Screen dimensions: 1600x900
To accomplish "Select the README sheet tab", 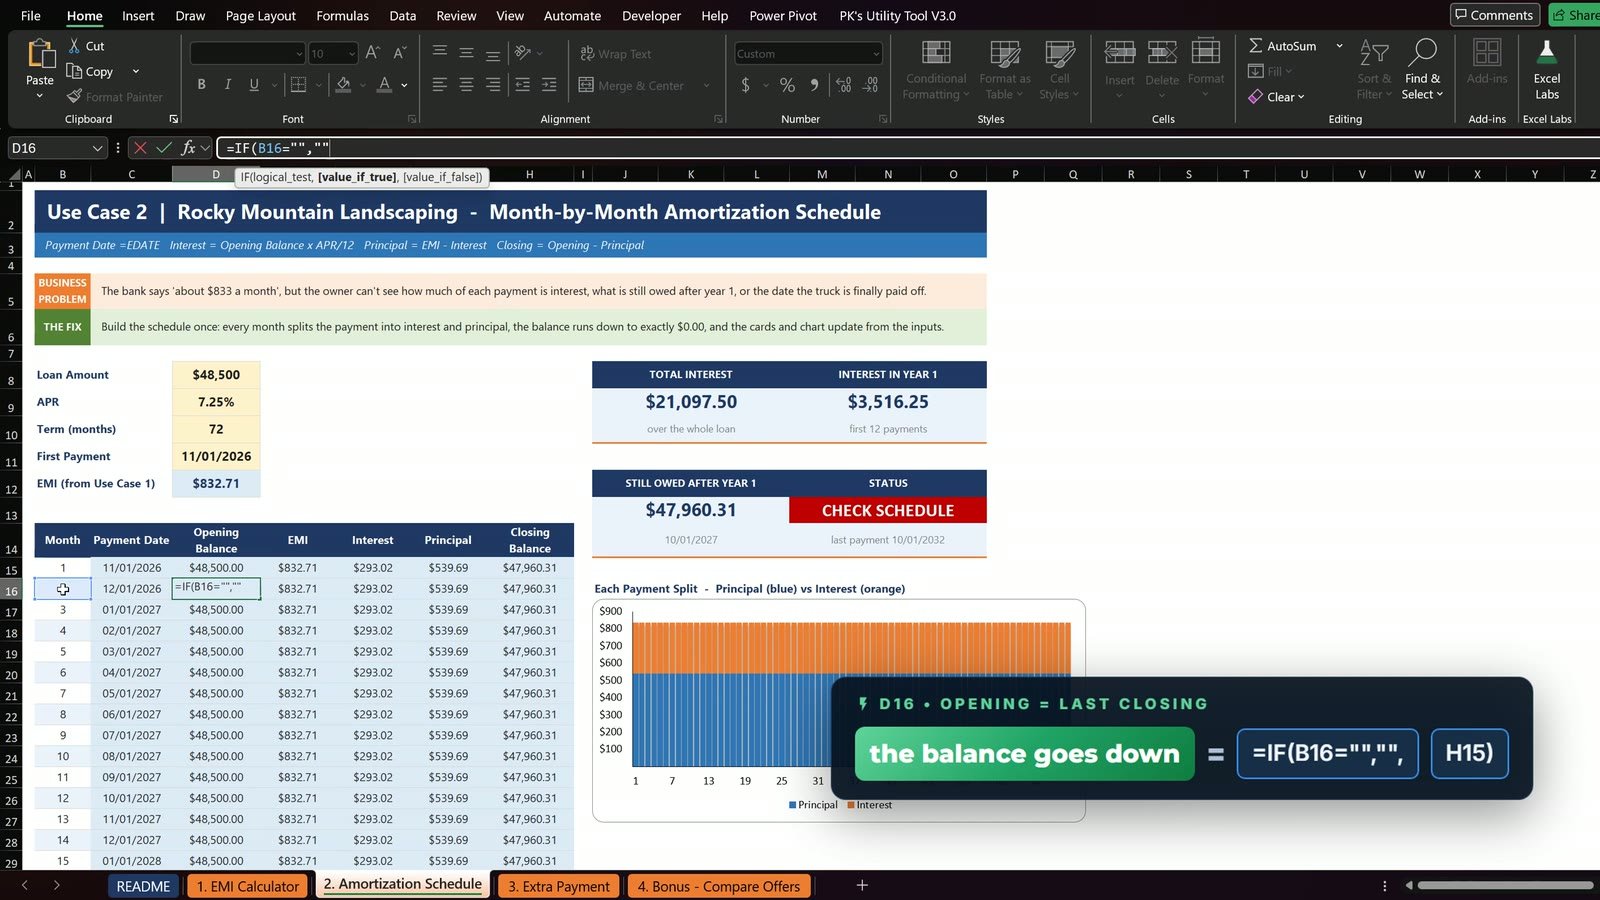I will 143,886.
